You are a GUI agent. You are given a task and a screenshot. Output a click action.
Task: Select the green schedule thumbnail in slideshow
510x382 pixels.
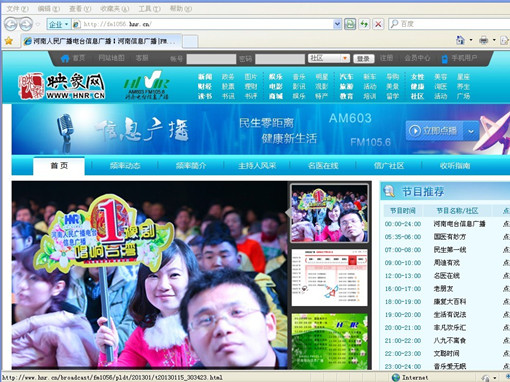pos(329,341)
